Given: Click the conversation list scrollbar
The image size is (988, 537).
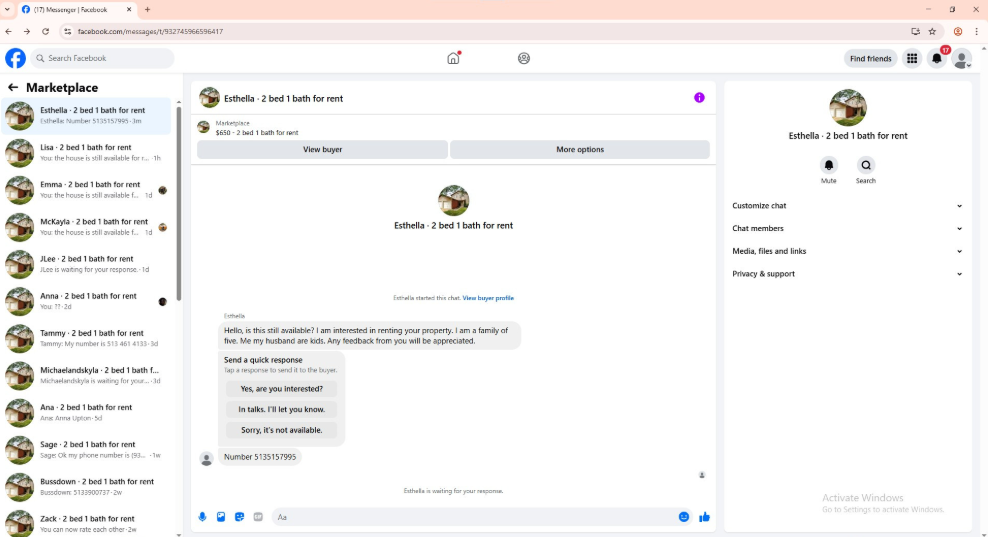Looking at the screenshot, I should tap(179, 202).
